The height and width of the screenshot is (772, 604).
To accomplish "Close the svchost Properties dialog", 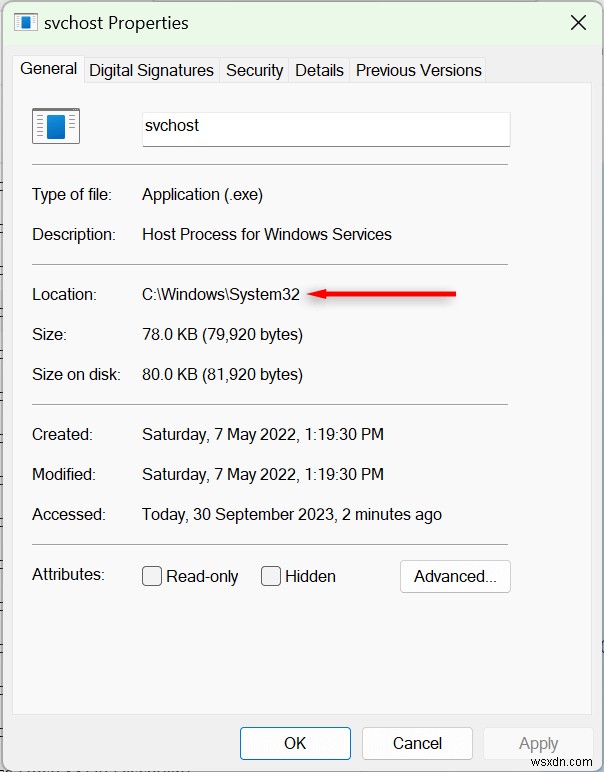I will pyautogui.click(x=578, y=23).
